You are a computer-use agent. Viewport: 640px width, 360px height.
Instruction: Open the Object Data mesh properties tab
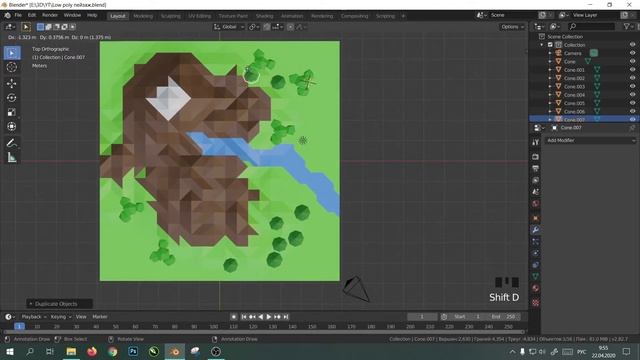coord(536,276)
